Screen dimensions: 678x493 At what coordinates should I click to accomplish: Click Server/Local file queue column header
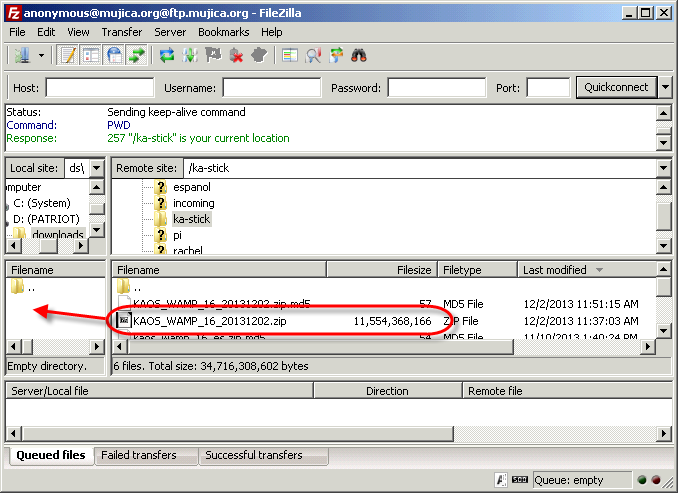(160, 391)
